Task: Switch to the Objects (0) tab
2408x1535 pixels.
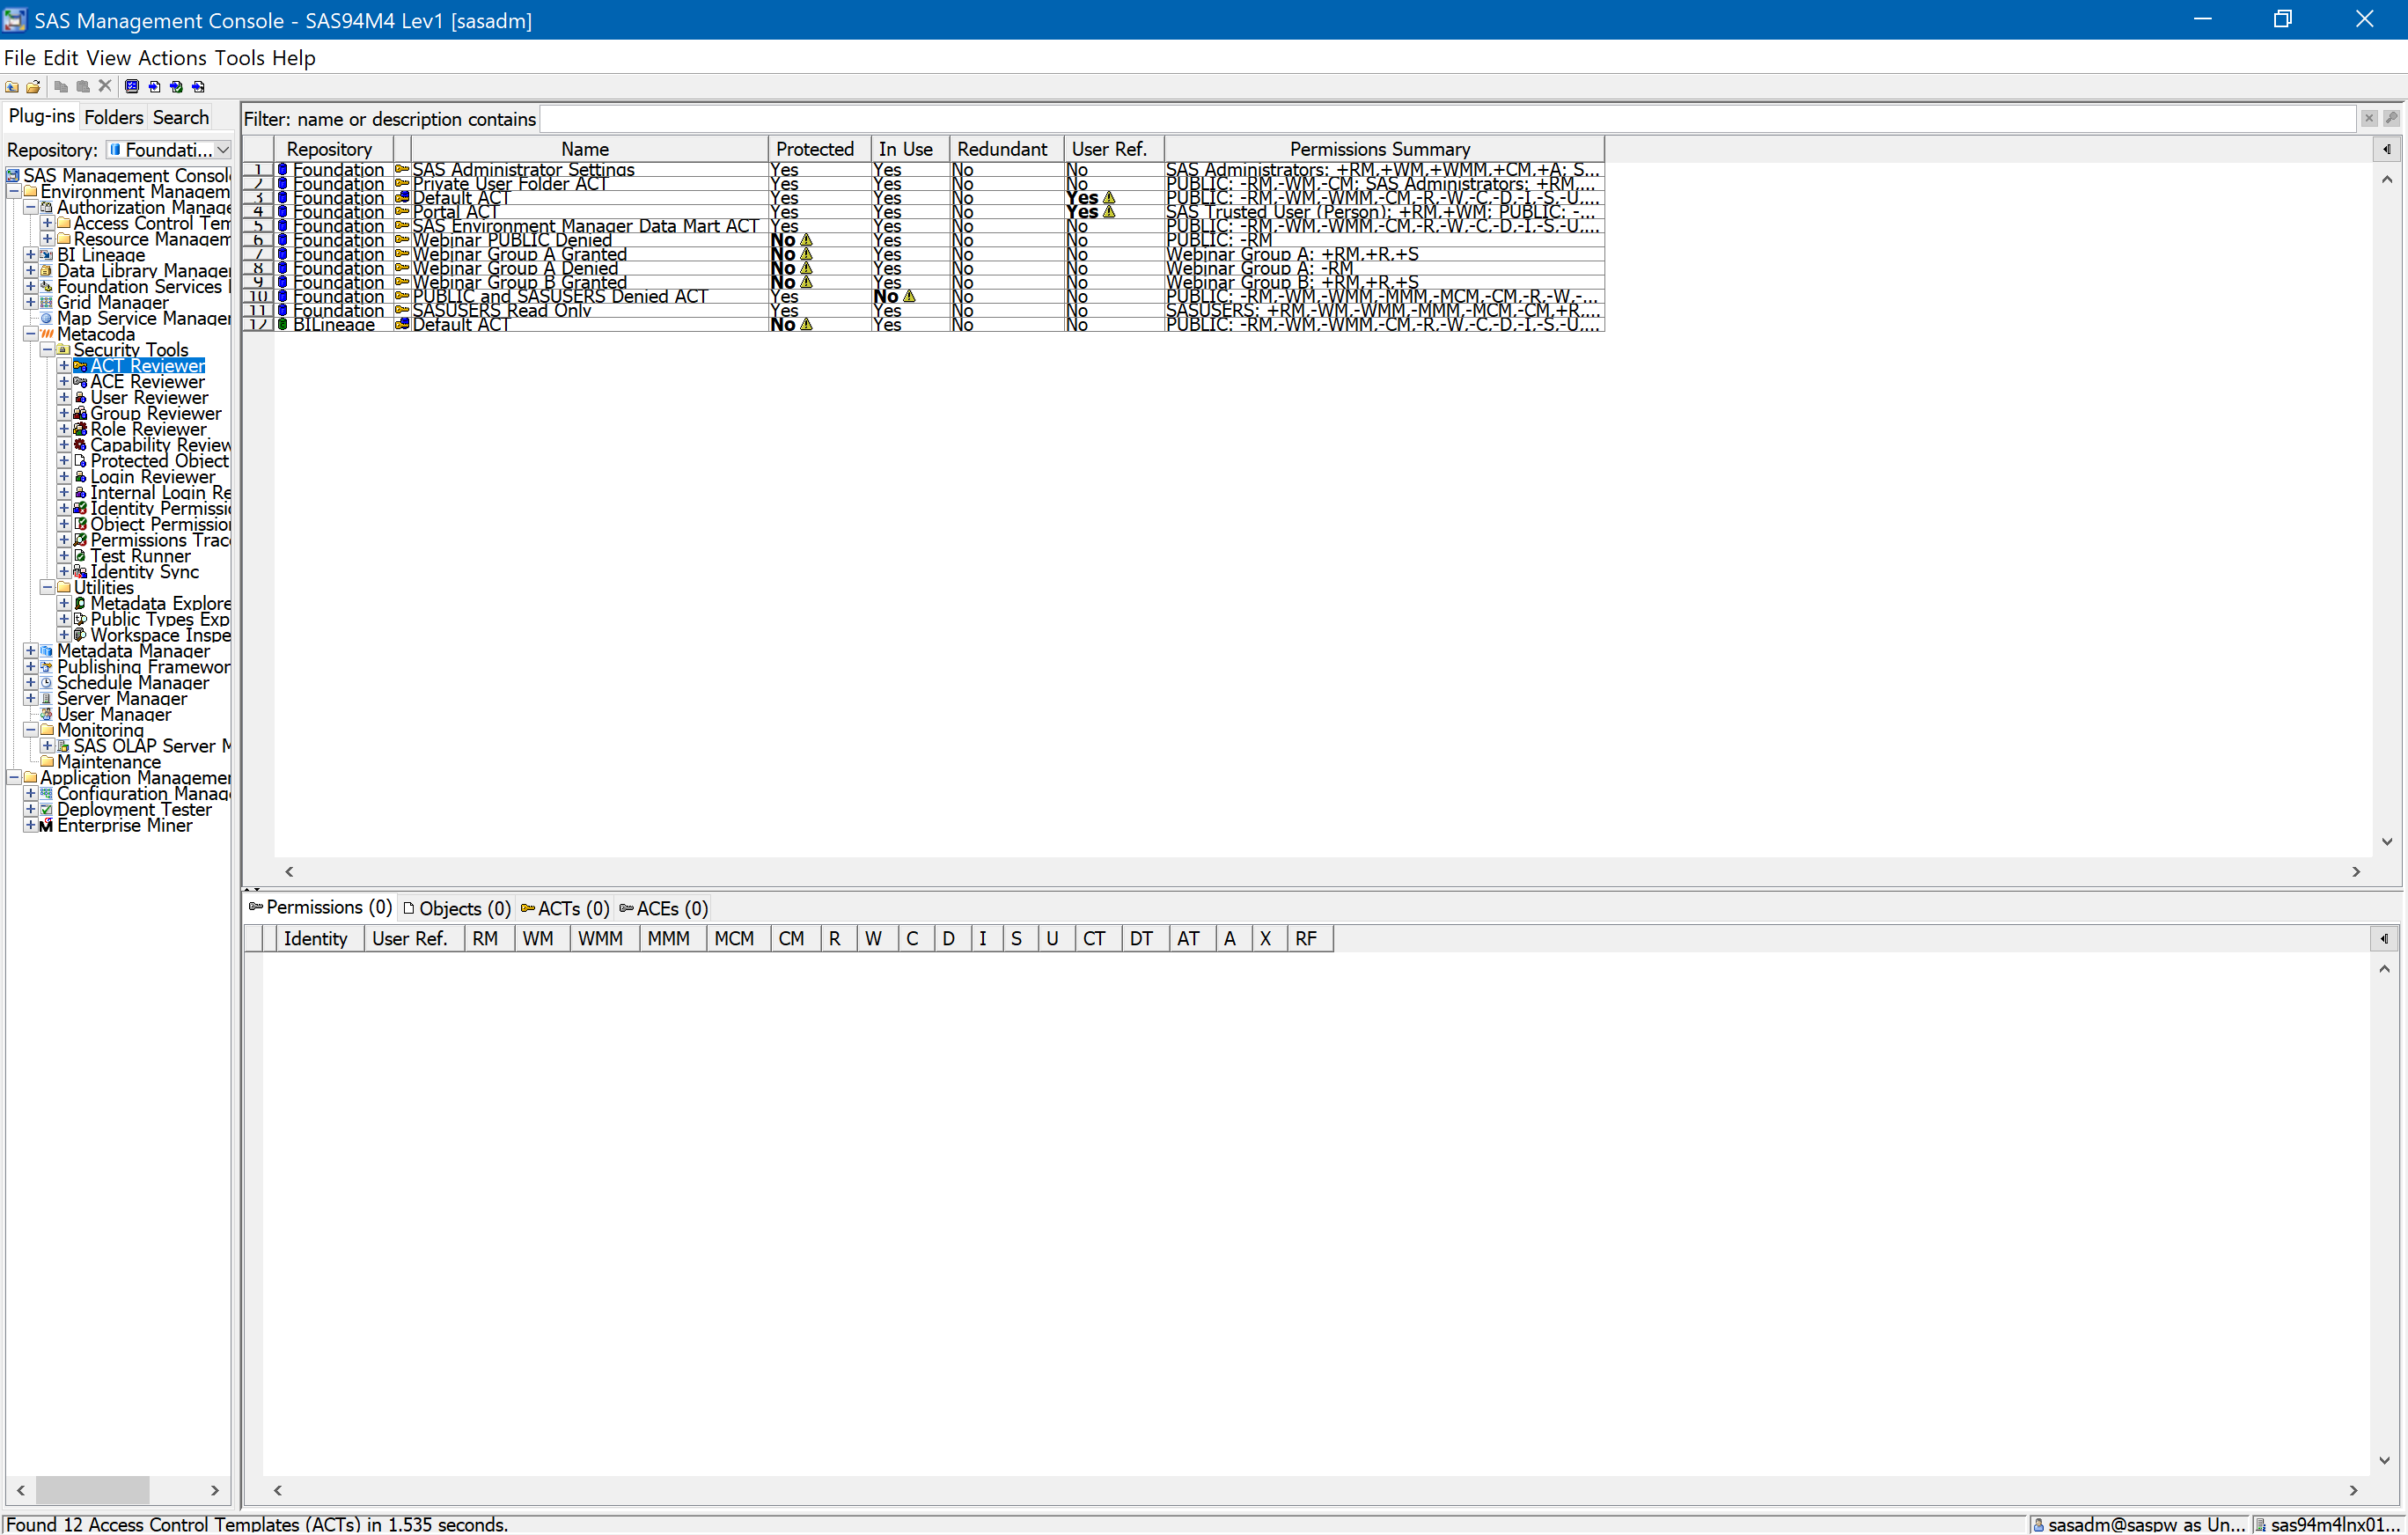Action: tap(457, 909)
